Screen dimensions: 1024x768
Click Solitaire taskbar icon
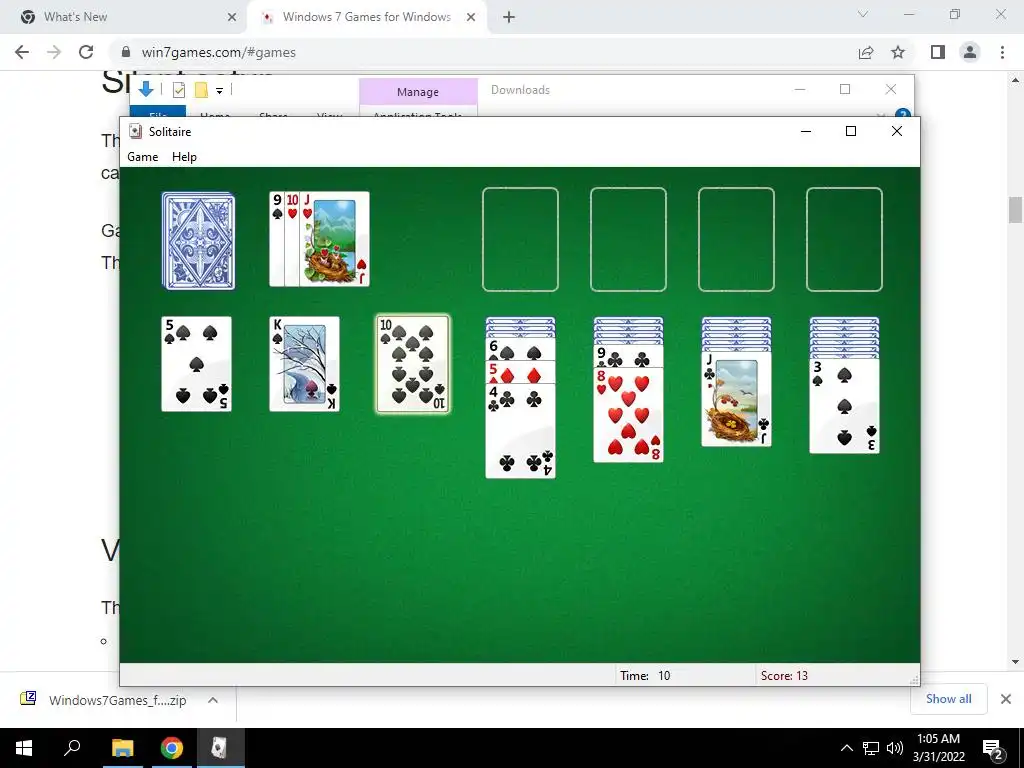220,748
